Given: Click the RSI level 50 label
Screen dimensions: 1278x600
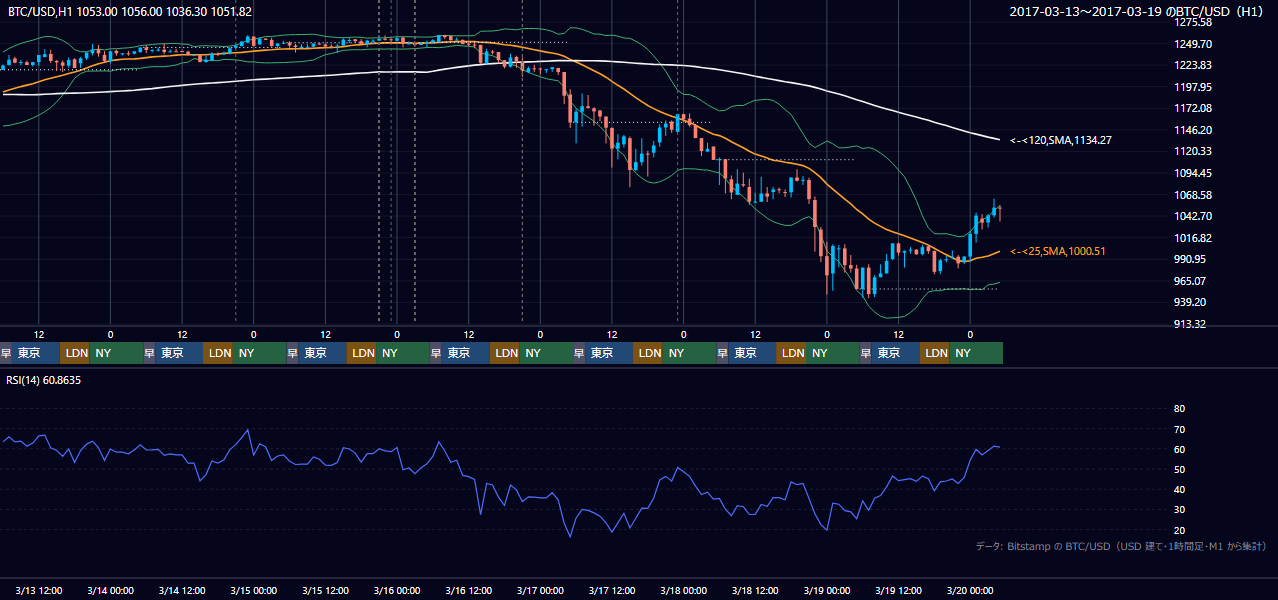Looking at the screenshot, I should click(x=1179, y=469).
